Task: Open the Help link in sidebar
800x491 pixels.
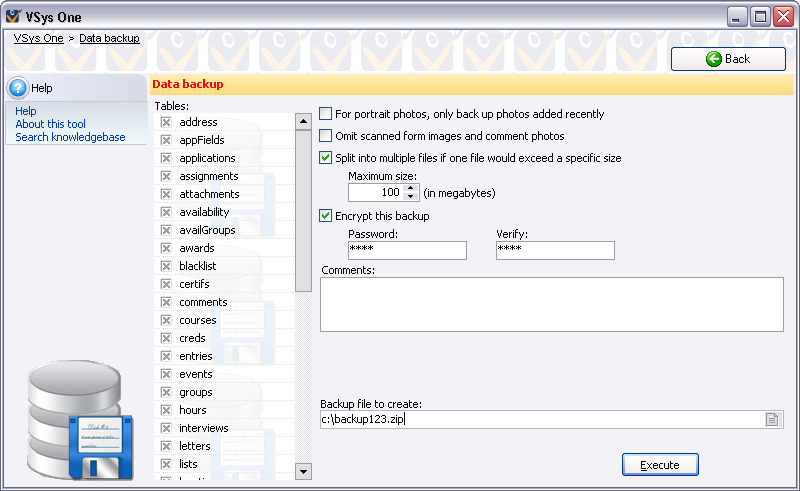Action: [26, 111]
